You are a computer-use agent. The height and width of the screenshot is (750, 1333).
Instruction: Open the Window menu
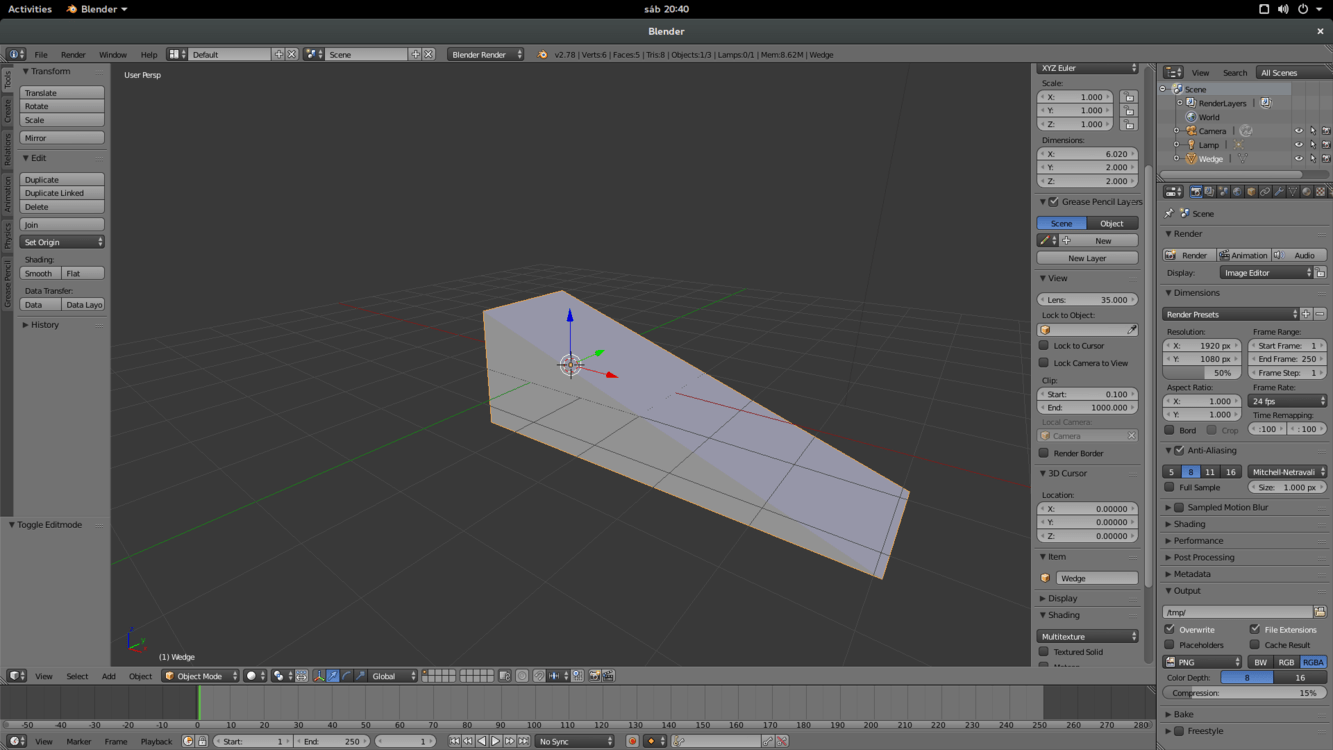[x=112, y=55]
